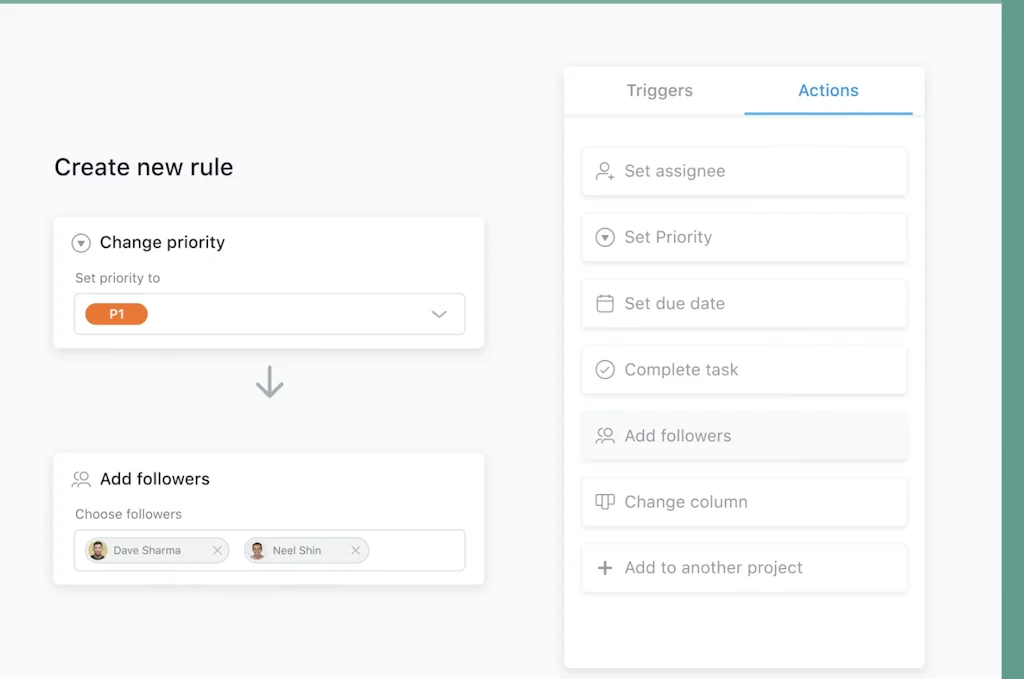Click the chevron on the priority selector

439,313
